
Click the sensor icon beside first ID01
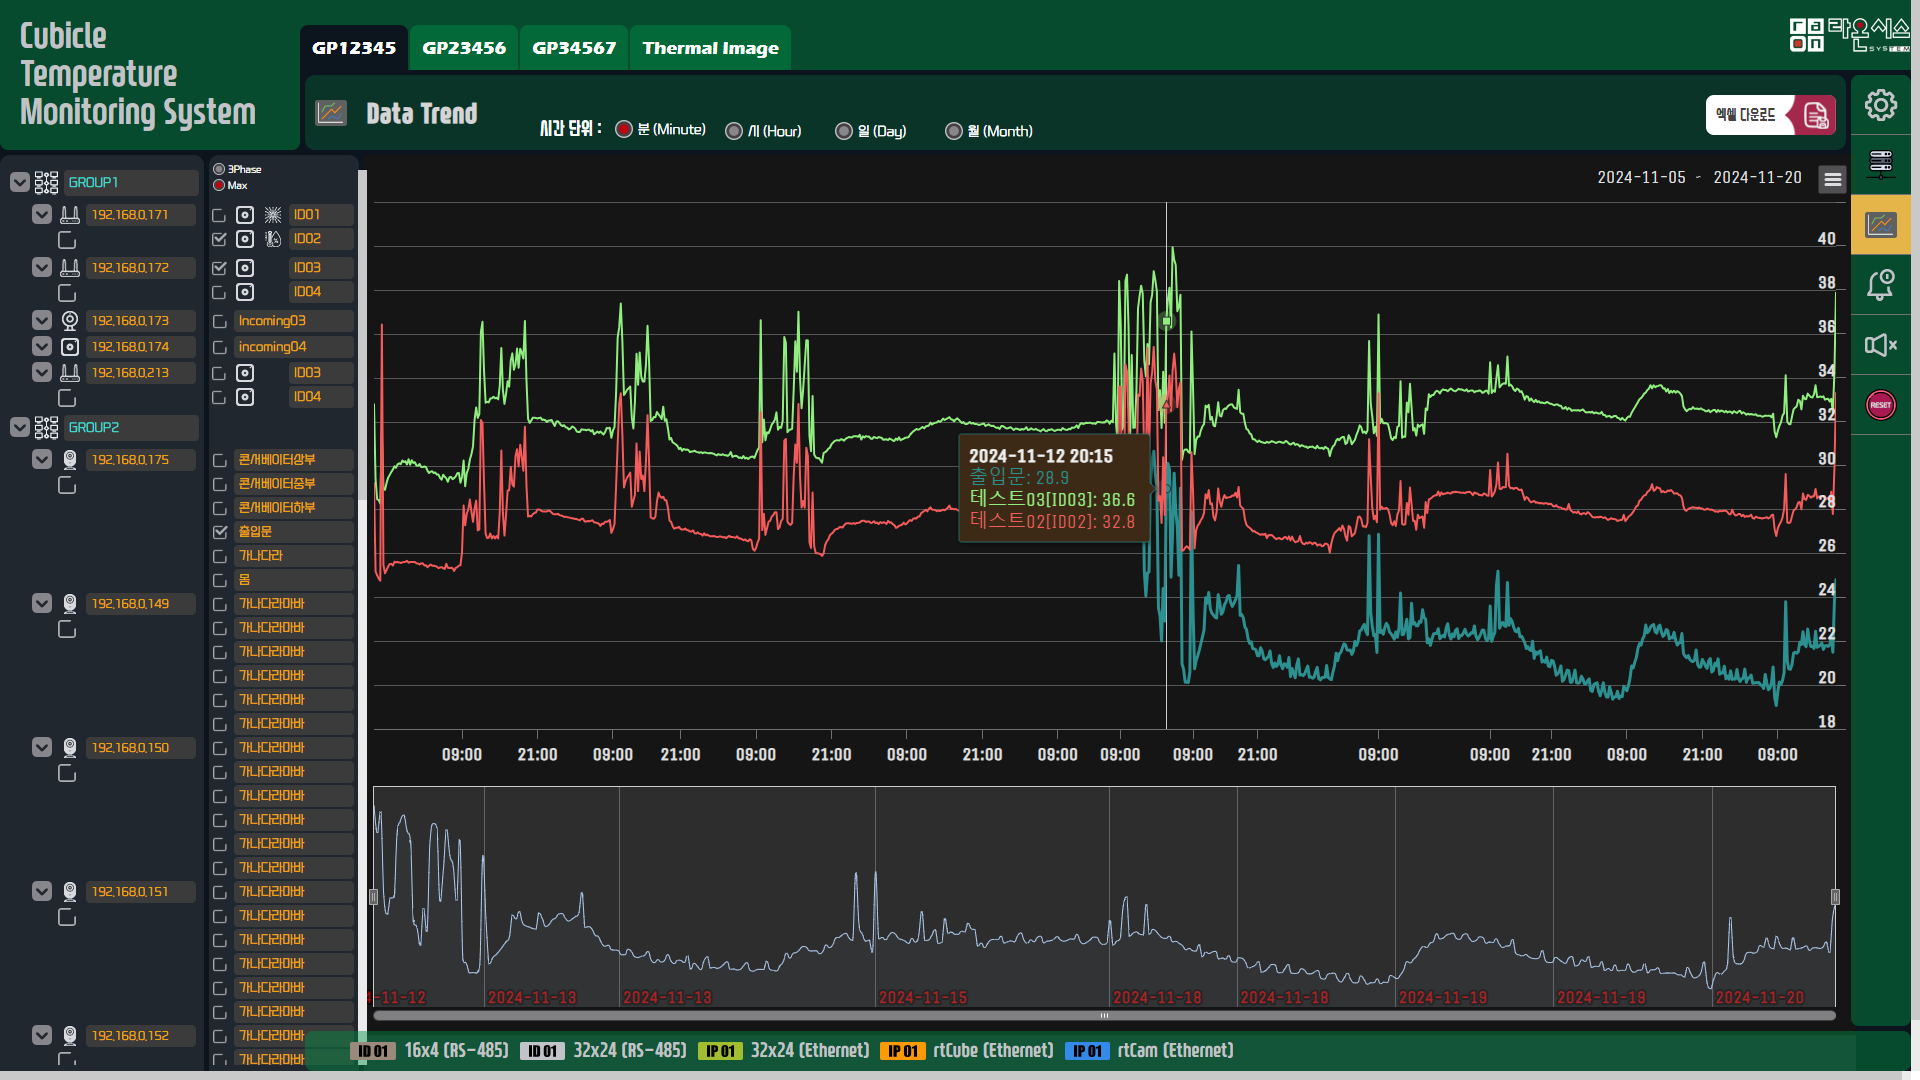coord(245,215)
